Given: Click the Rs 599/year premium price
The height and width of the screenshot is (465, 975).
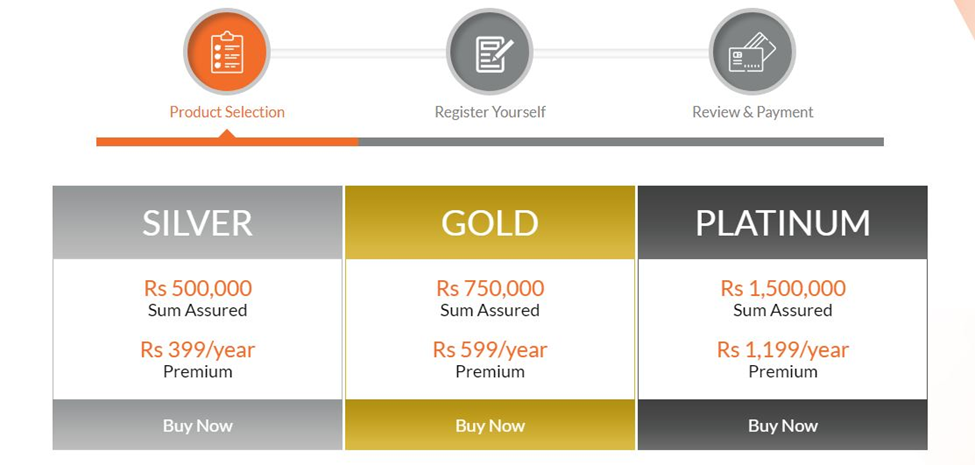Looking at the screenshot, I should coord(490,350).
